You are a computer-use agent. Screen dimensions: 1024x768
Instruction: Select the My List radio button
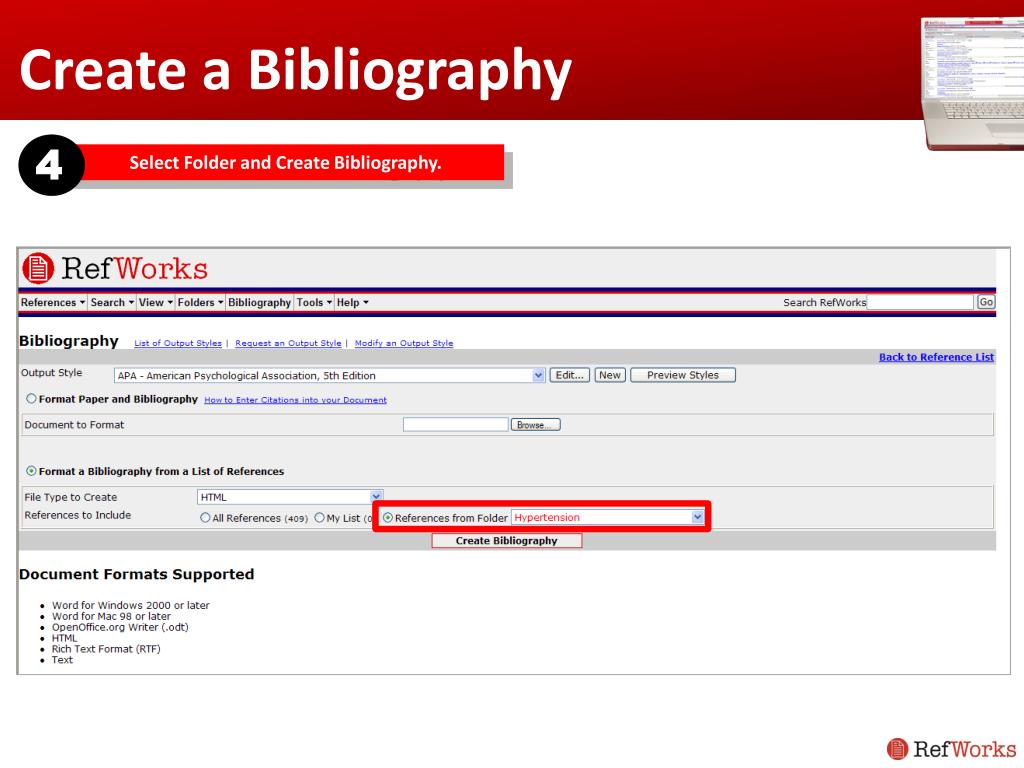(x=319, y=517)
